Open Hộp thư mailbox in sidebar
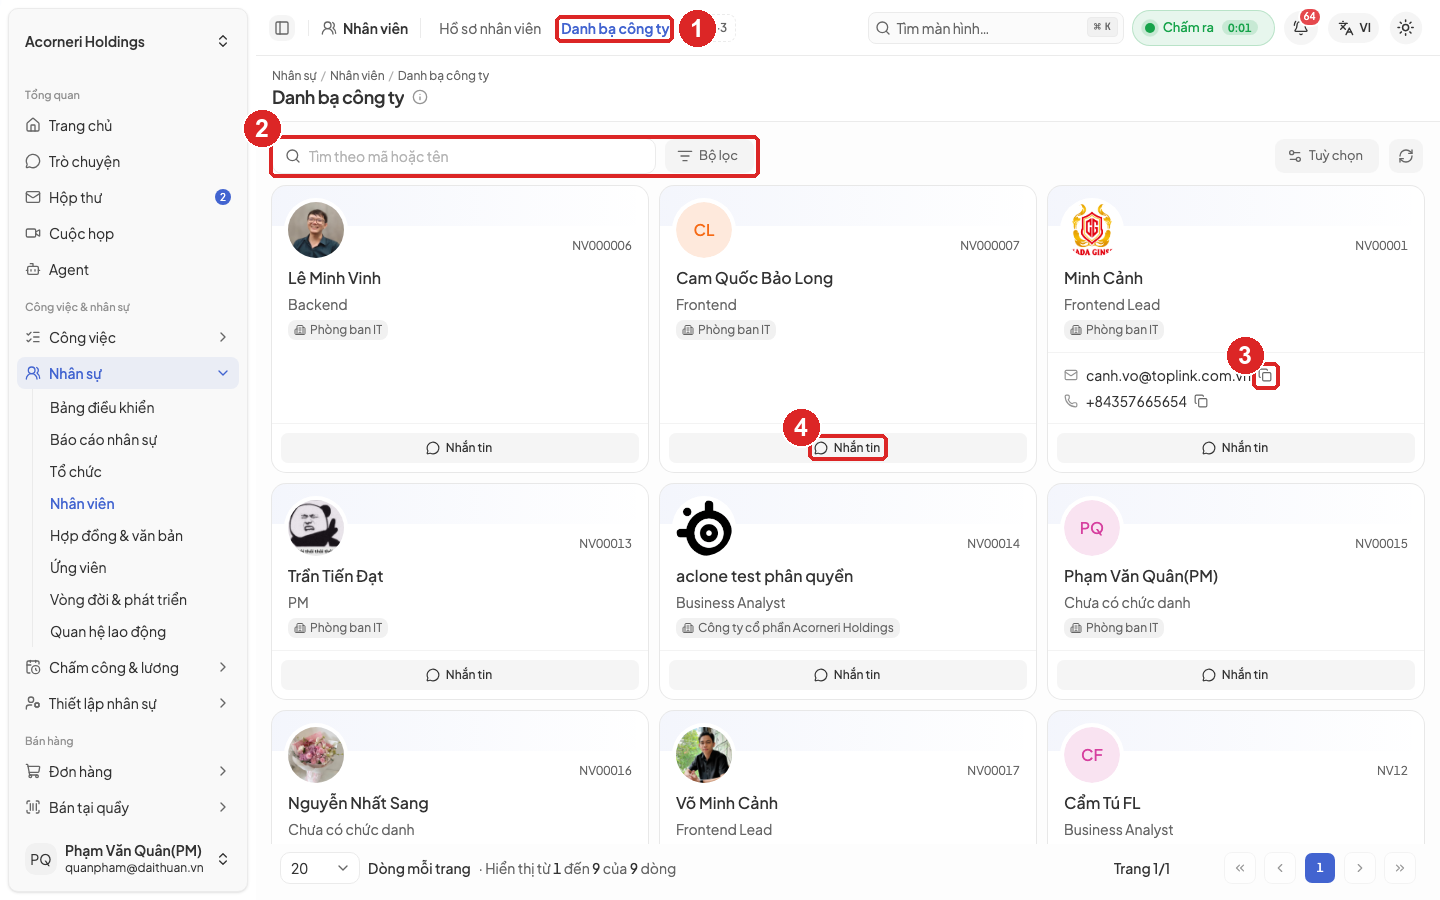The height and width of the screenshot is (900, 1440). click(128, 198)
